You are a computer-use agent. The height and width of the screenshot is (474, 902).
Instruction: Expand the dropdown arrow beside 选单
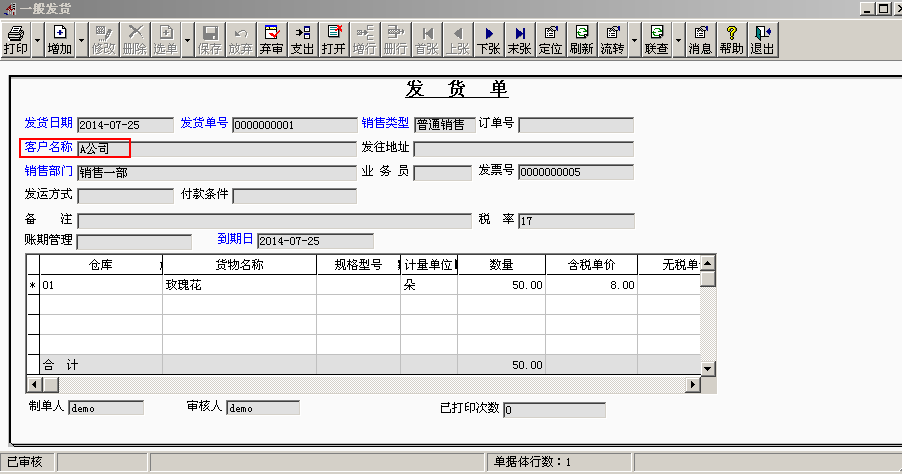tap(188, 40)
